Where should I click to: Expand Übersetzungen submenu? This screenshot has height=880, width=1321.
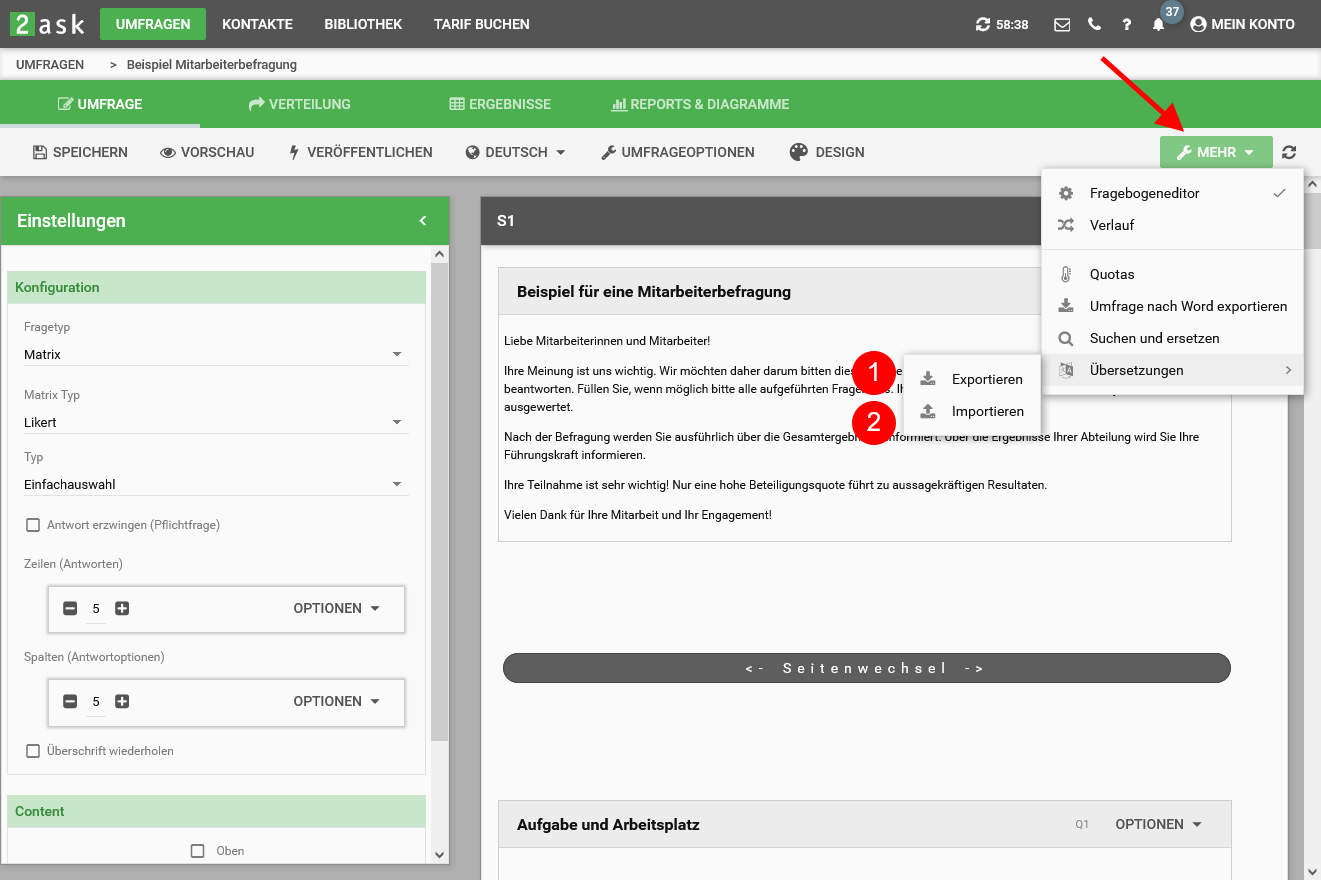coord(1172,370)
